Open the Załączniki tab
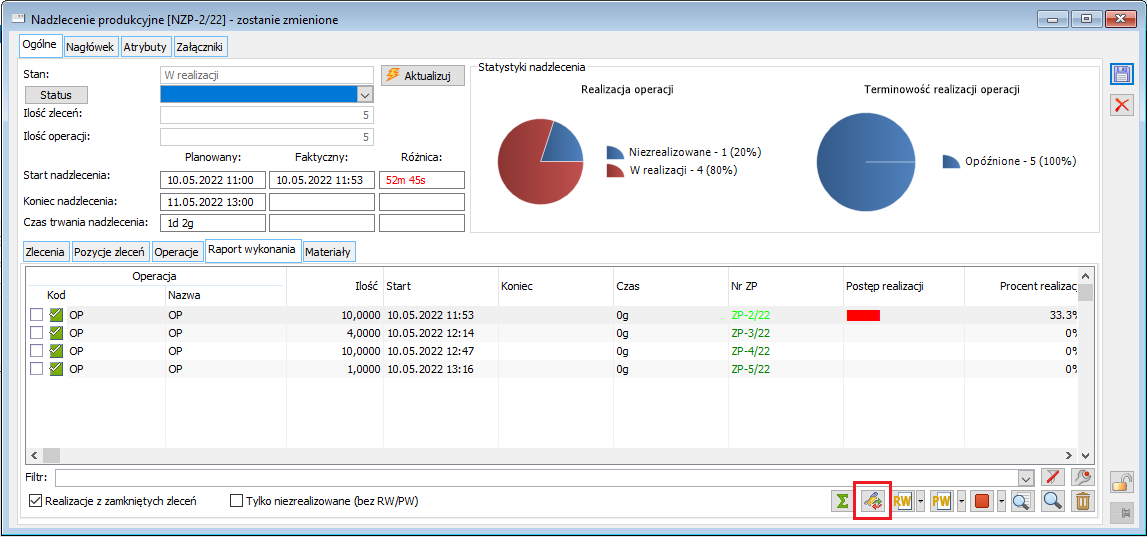Viewport: 1147px width, 537px height. (200, 47)
